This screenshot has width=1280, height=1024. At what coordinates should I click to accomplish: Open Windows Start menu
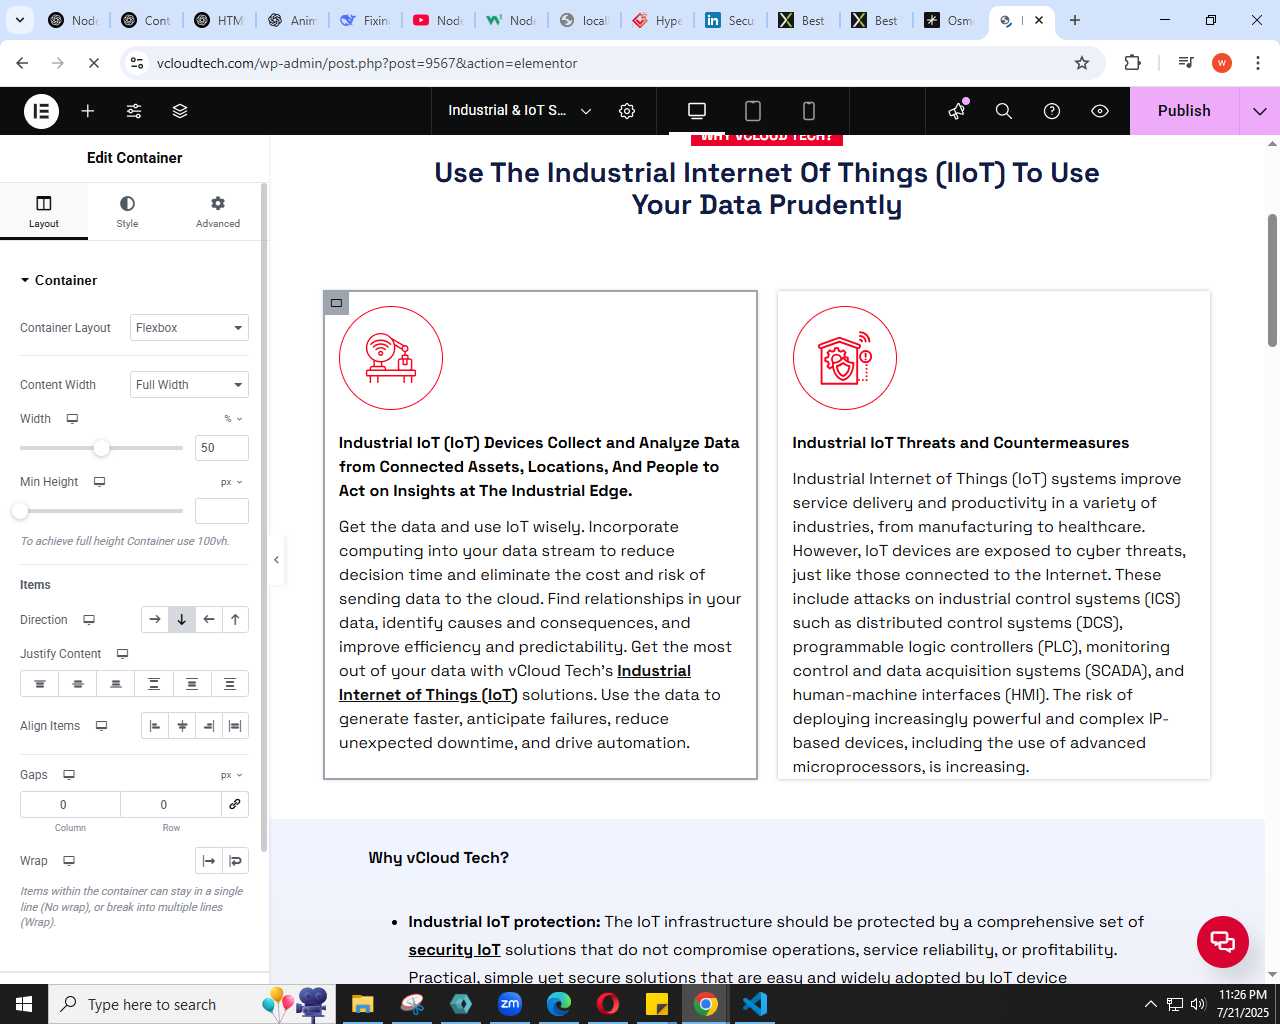click(24, 1004)
